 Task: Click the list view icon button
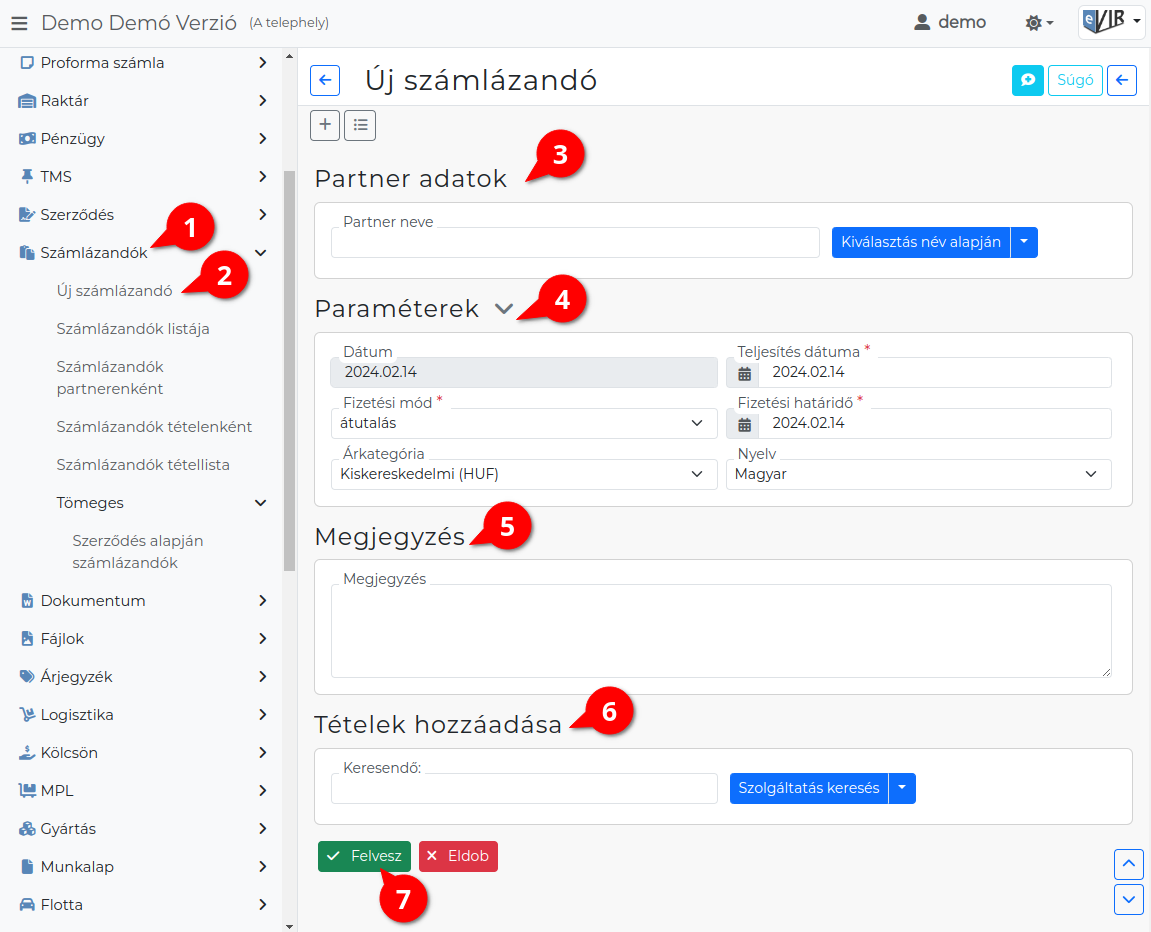(x=360, y=125)
